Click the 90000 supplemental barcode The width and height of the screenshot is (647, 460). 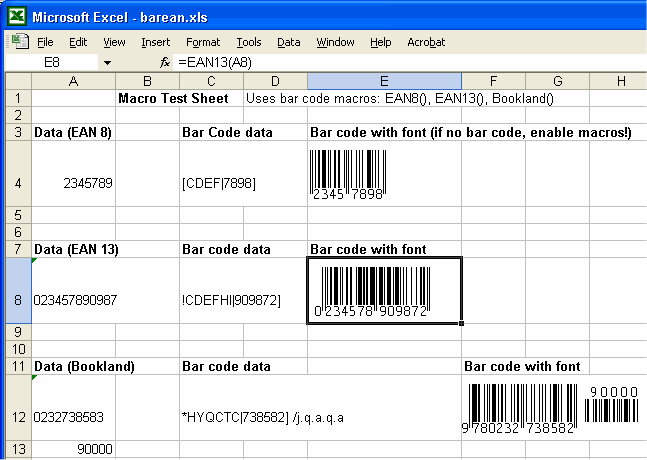pyautogui.click(x=612, y=404)
